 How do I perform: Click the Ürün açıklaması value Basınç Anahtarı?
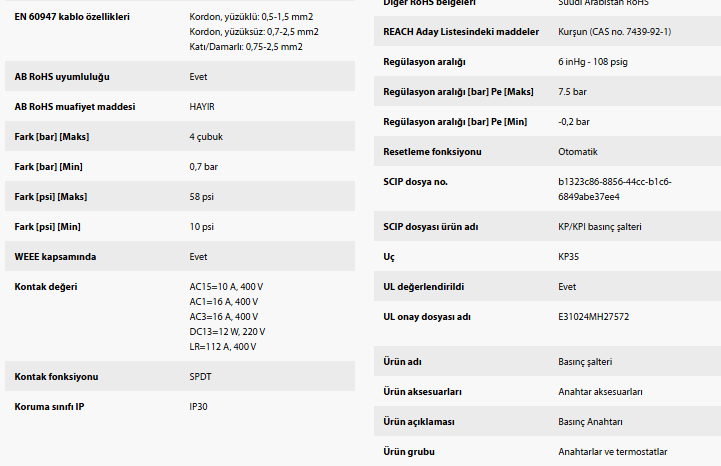click(x=590, y=422)
